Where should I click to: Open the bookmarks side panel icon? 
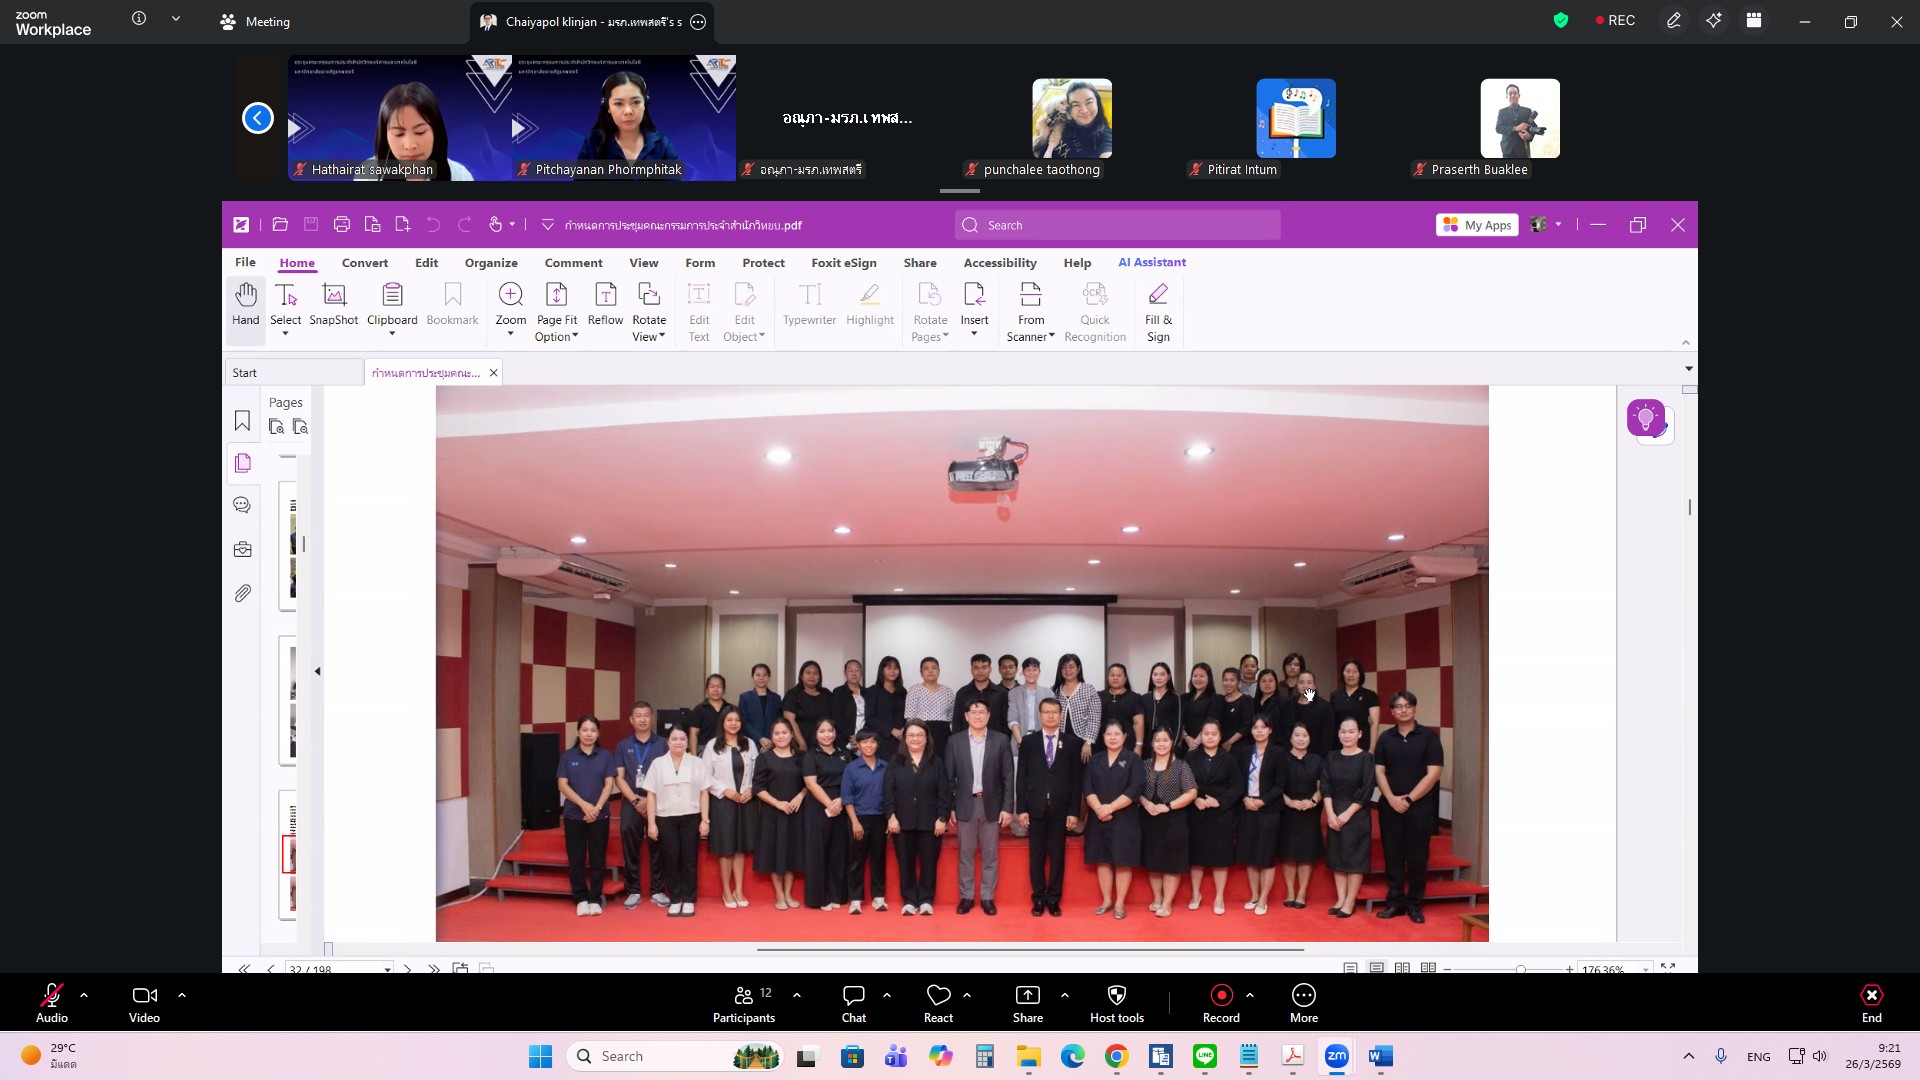242,421
